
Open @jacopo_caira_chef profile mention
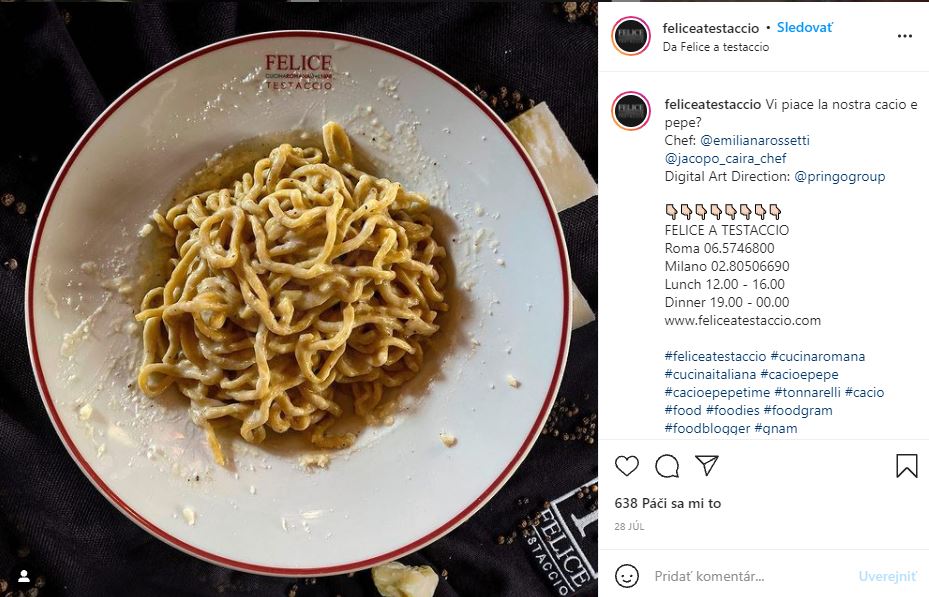[726, 159]
